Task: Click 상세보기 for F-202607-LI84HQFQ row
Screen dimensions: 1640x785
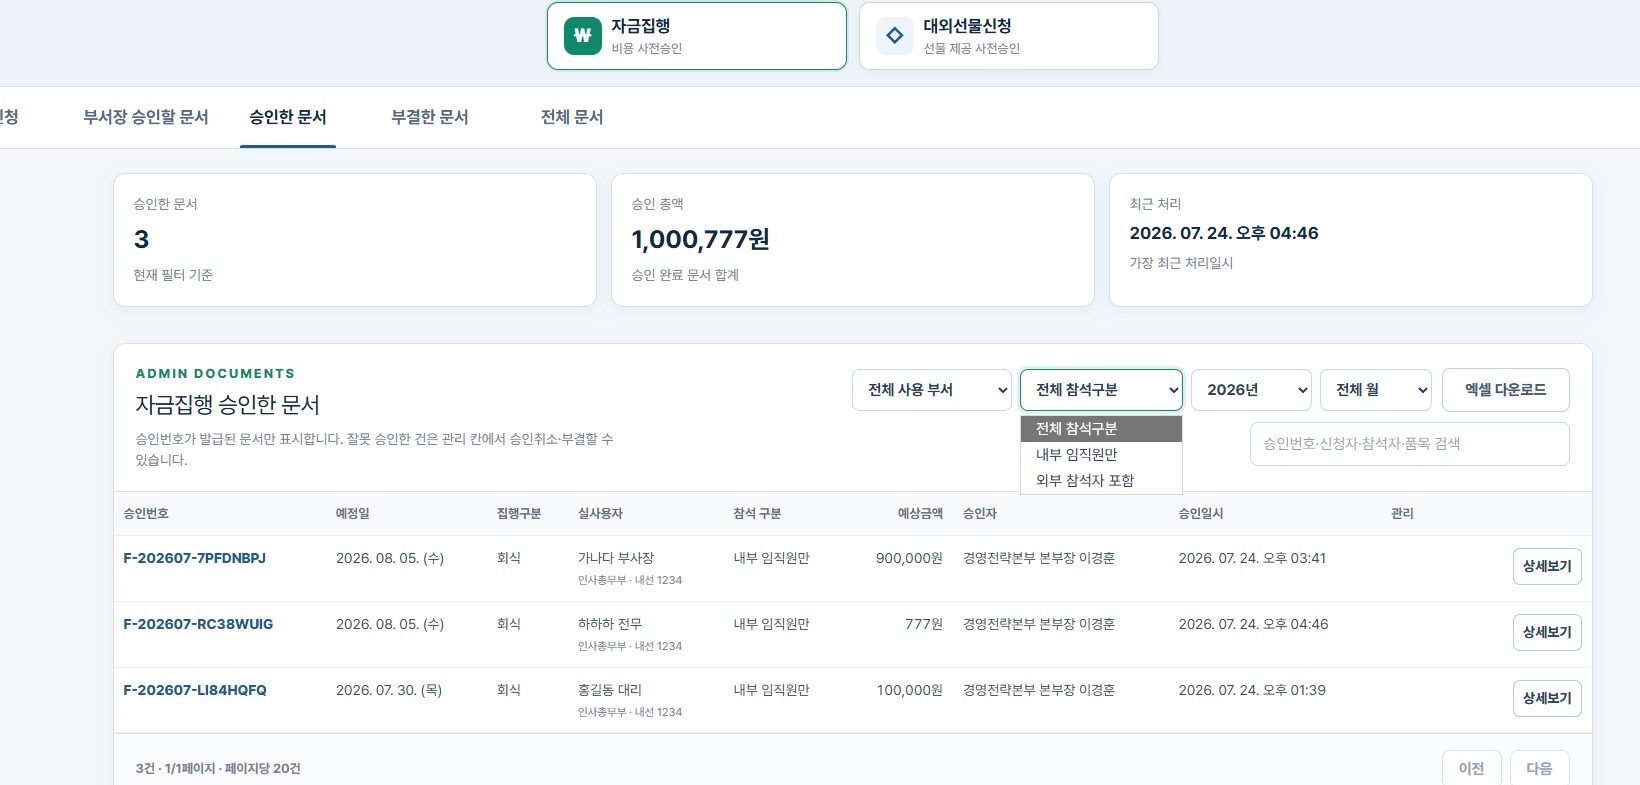Action: (x=1547, y=699)
